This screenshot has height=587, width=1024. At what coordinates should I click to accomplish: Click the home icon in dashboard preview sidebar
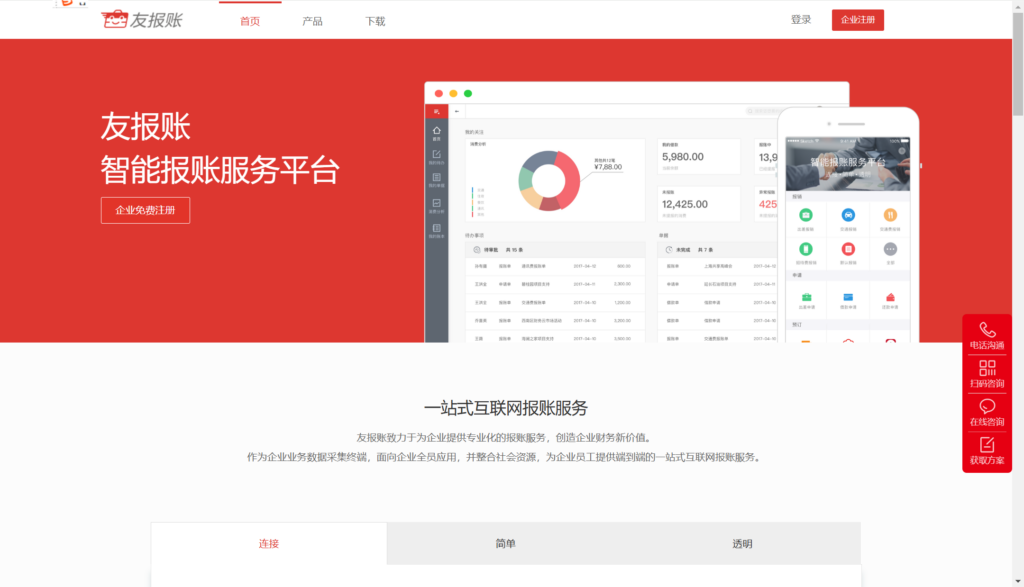point(436,131)
